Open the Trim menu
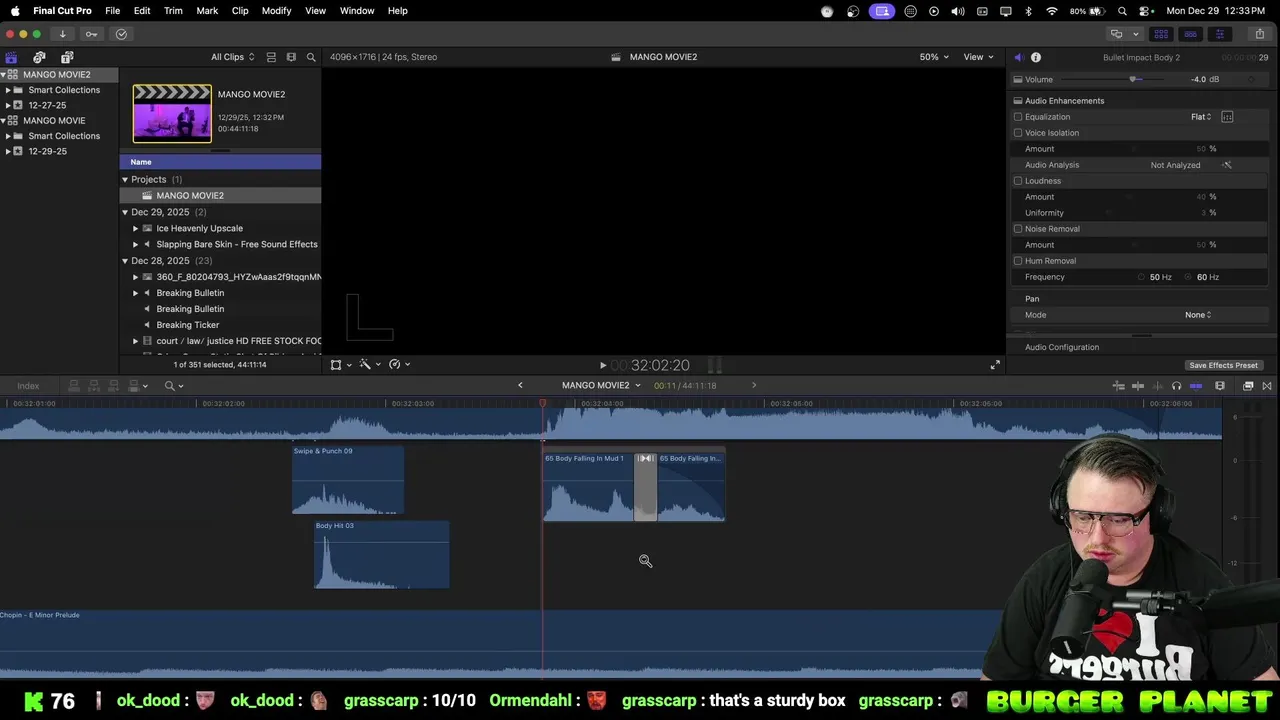This screenshot has width=1280, height=720. tap(173, 11)
